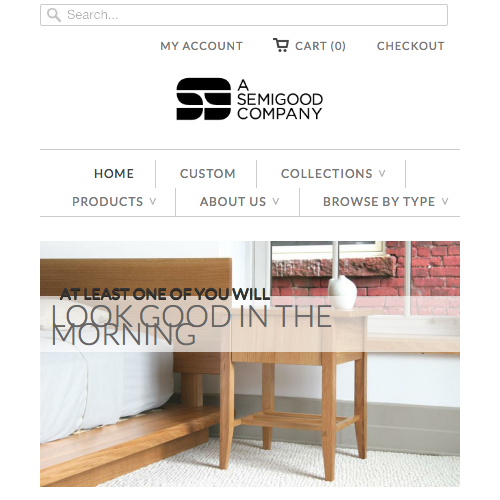Expand the About Us dropdown chevron

[276, 201]
